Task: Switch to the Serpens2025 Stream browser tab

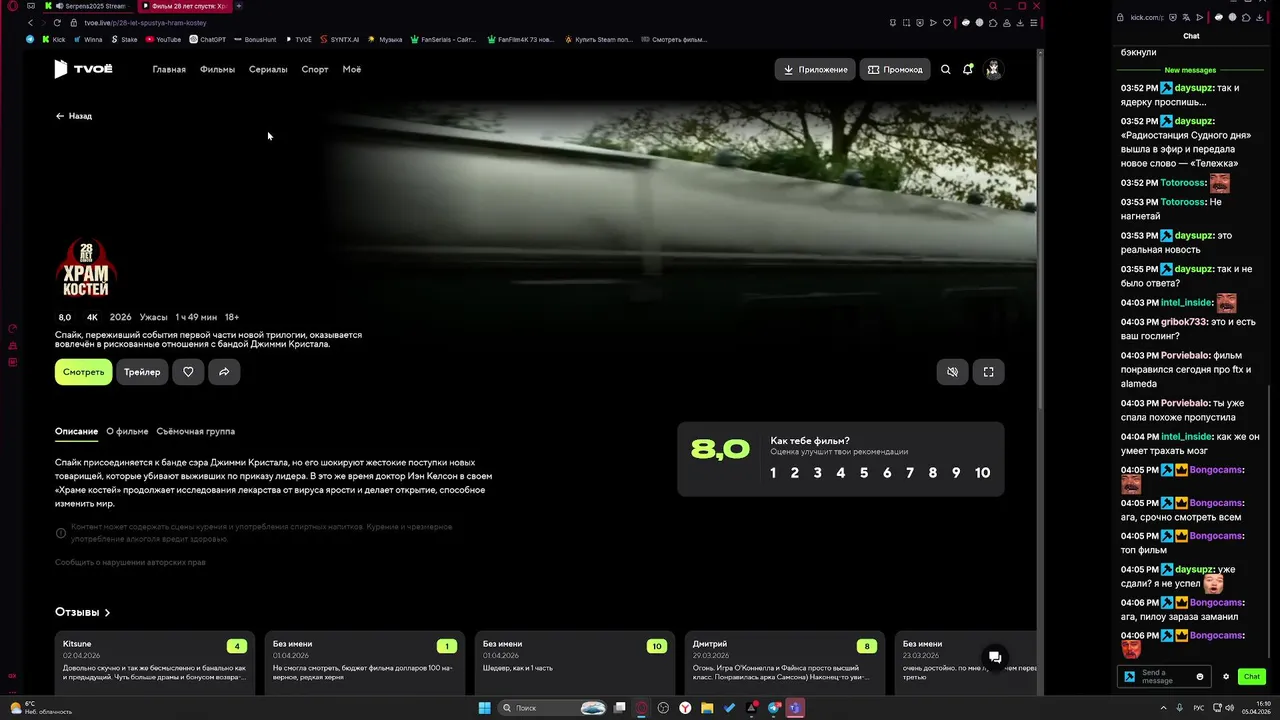Action: [87, 6]
